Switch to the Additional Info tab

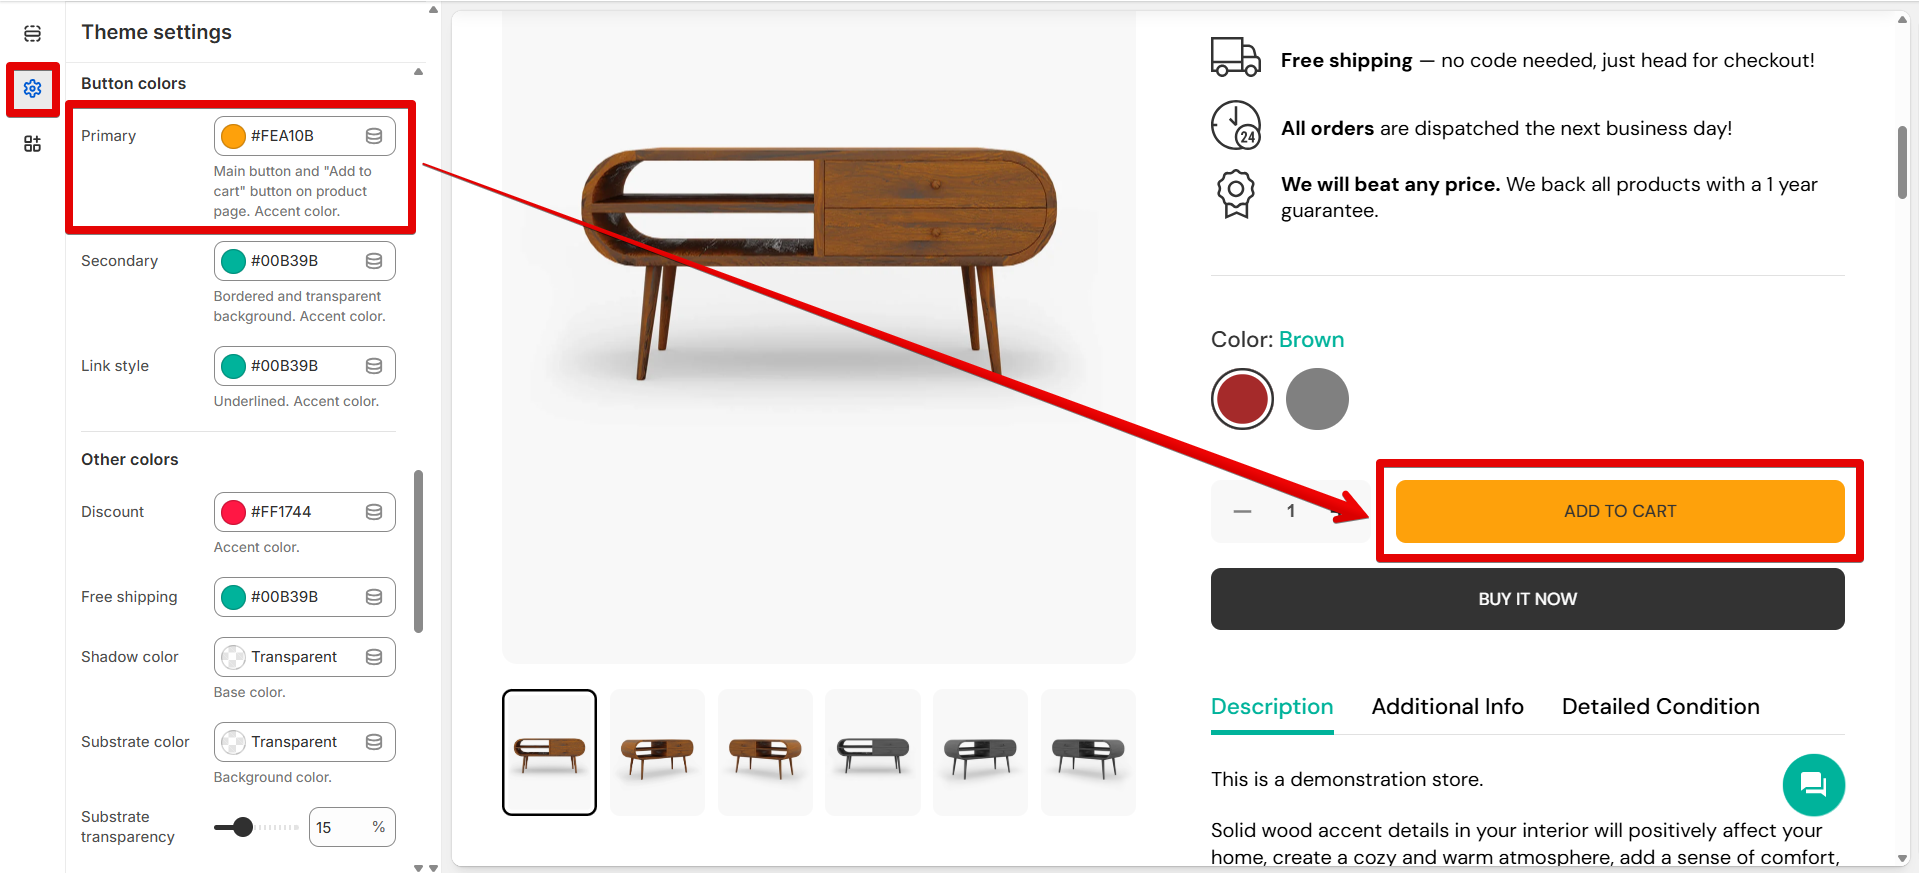pos(1447,707)
